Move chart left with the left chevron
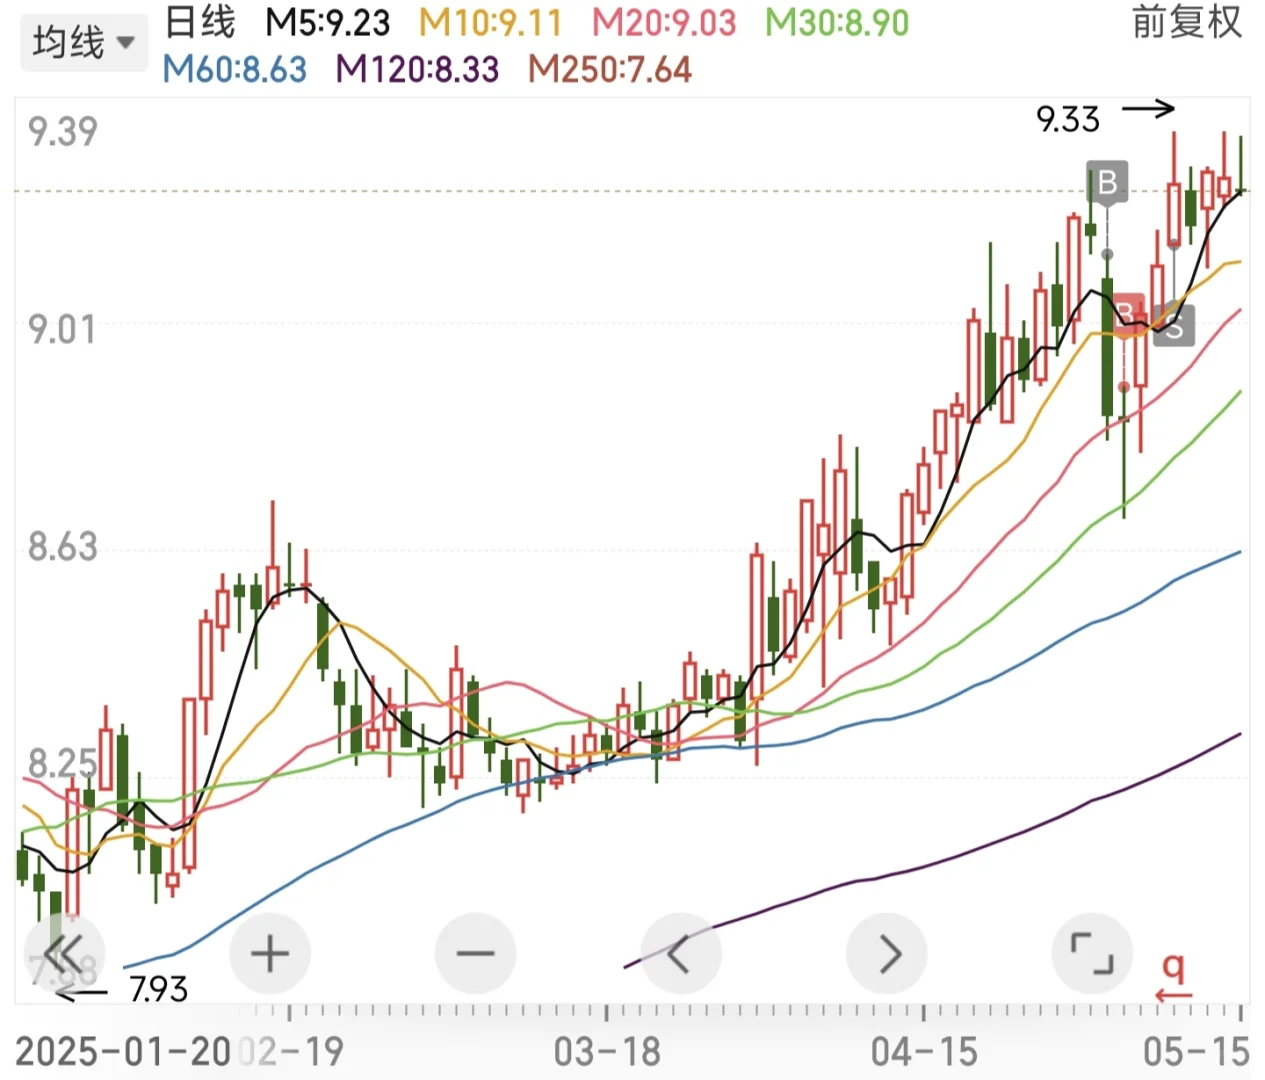Screen dimensions: 1265x1080 (x=681, y=954)
